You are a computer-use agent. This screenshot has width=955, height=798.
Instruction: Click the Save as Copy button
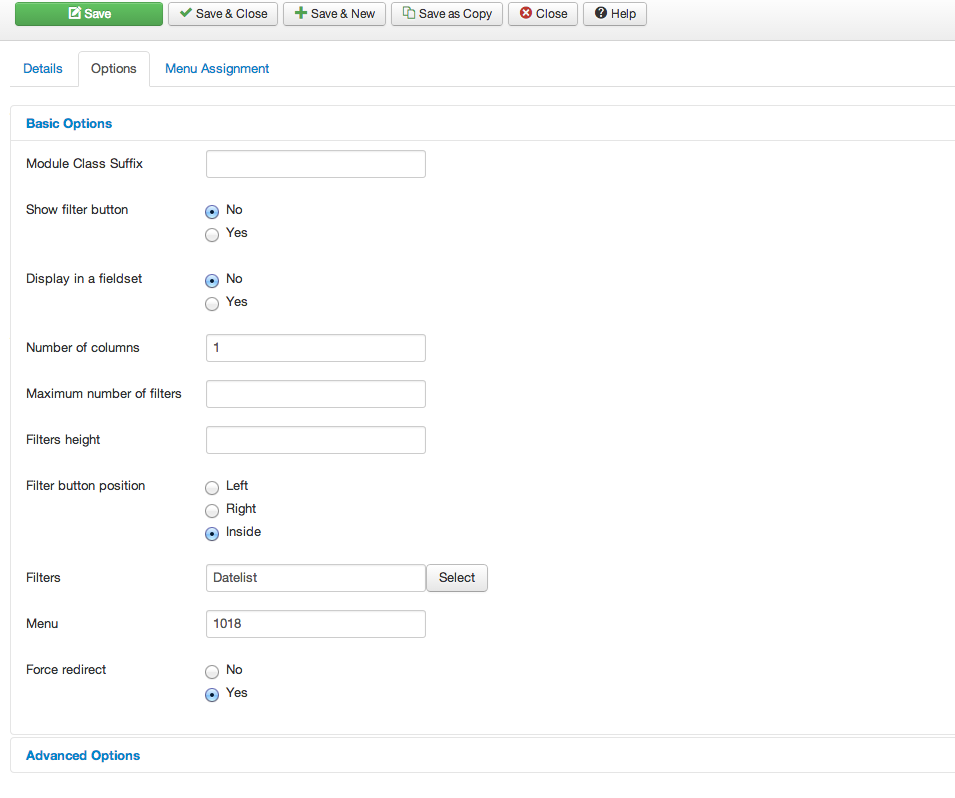tap(447, 14)
